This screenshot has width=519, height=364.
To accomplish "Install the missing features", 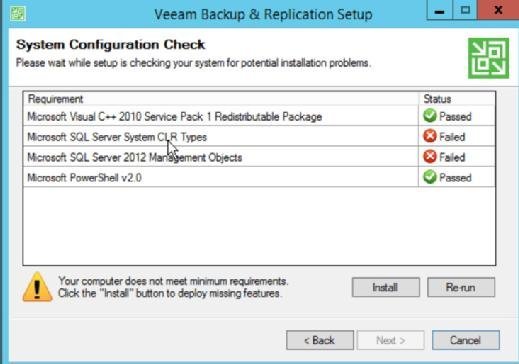I will 386,287.
